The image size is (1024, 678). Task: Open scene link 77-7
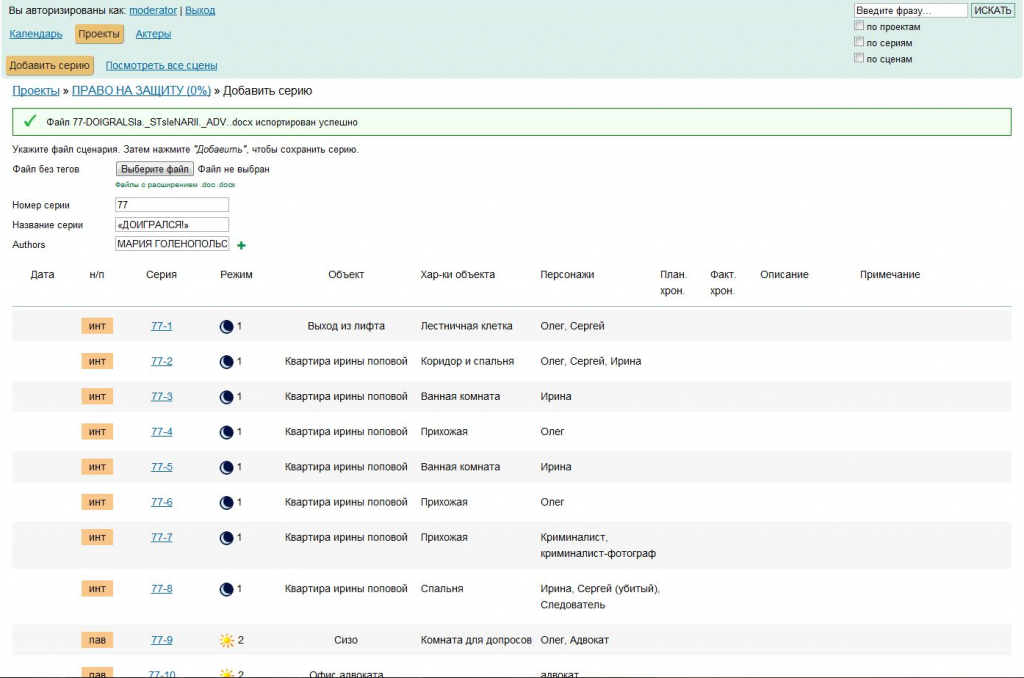click(x=161, y=538)
